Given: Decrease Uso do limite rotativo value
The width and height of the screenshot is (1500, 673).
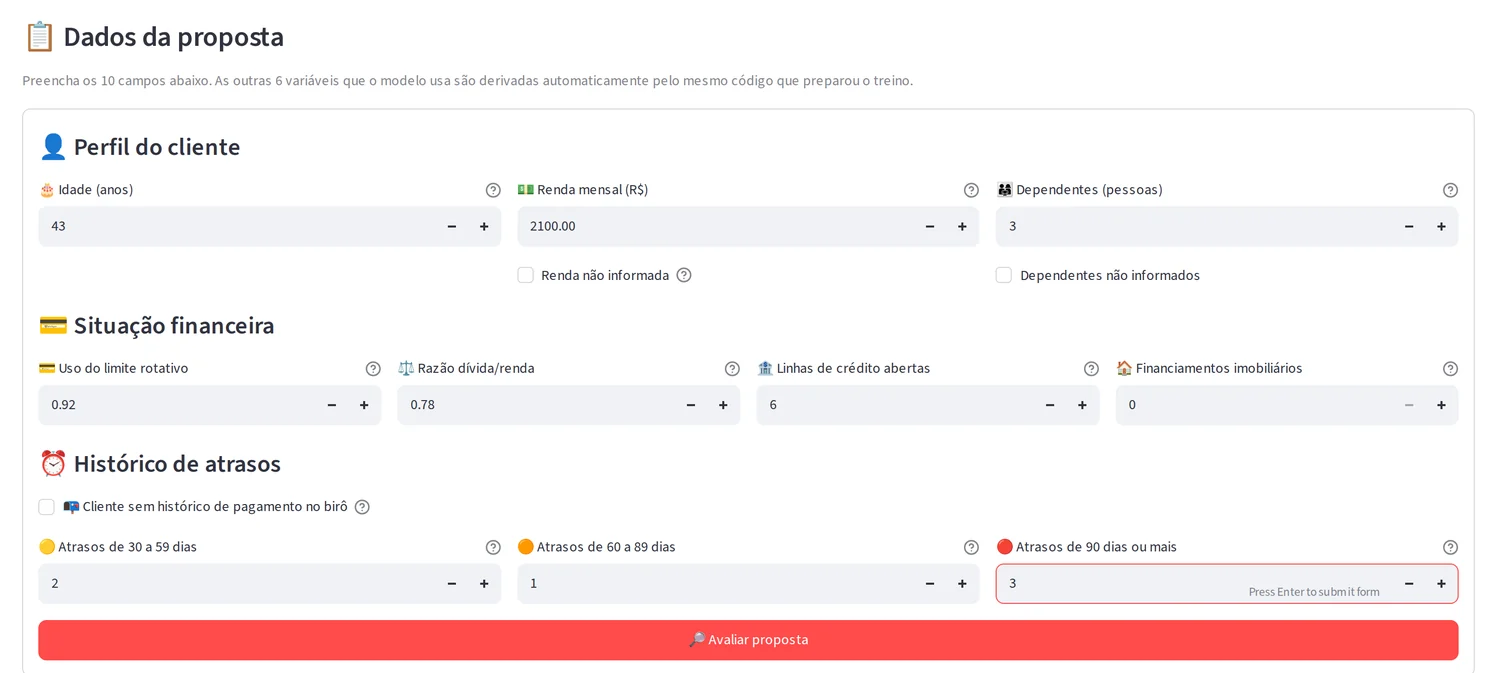Looking at the screenshot, I should pos(332,405).
